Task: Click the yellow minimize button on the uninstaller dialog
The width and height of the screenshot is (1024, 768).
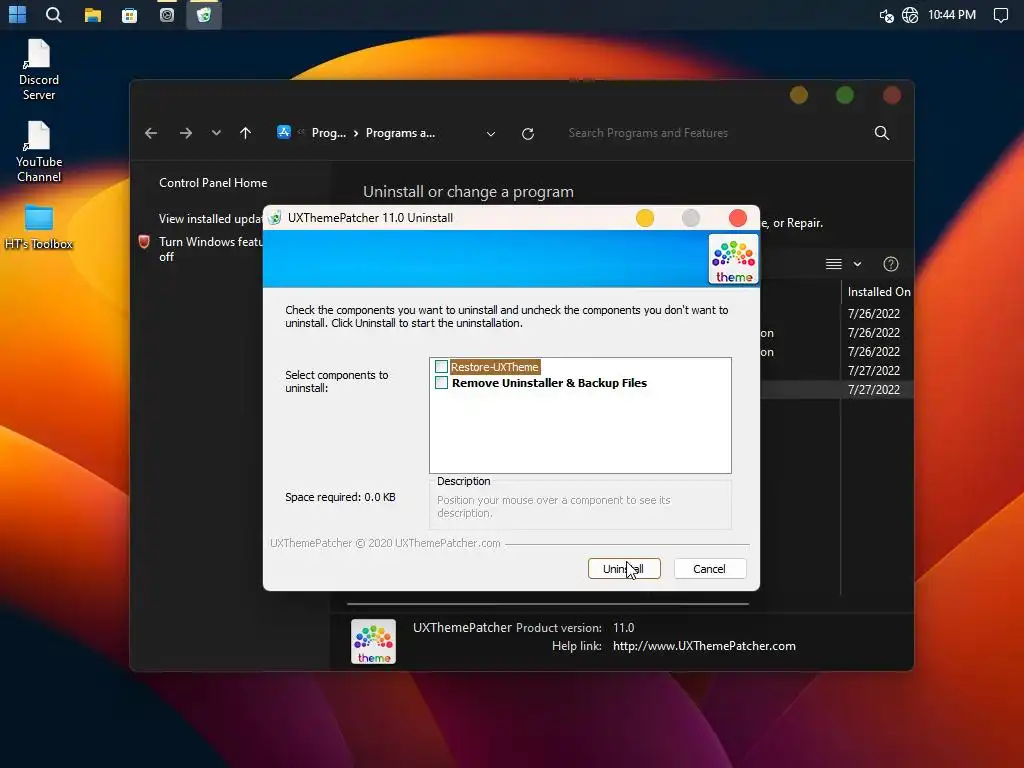Action: (x=645, y=218)
